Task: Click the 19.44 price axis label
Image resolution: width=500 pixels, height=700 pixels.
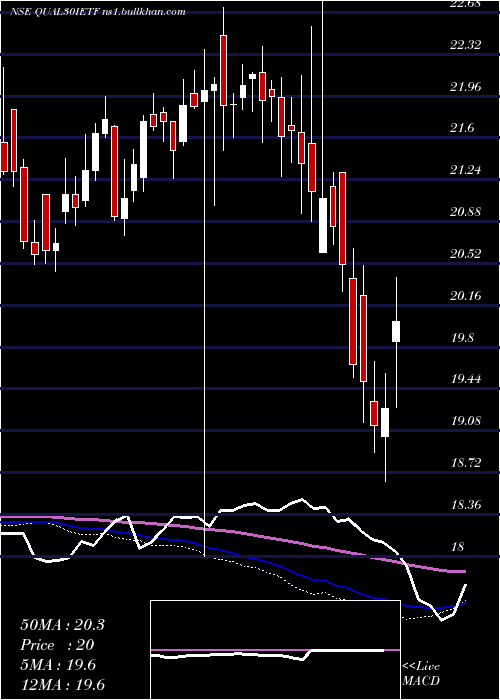Action: [x=465, y=379]
